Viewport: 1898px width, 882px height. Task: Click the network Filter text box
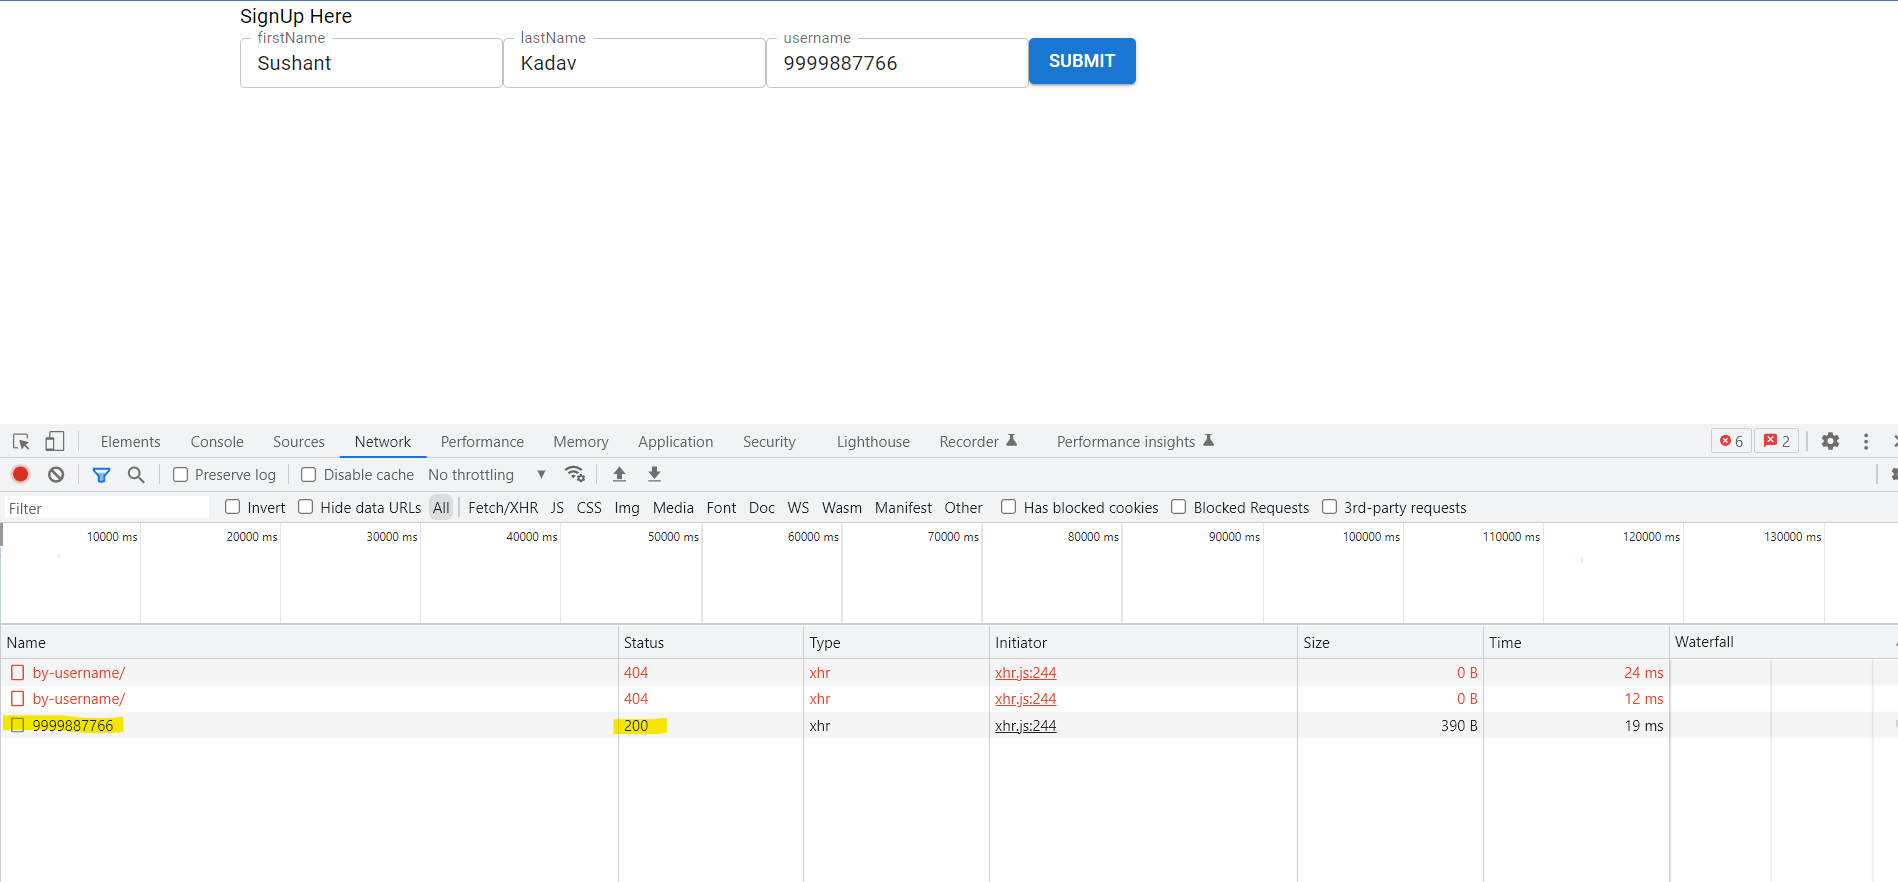coord(107,508)
